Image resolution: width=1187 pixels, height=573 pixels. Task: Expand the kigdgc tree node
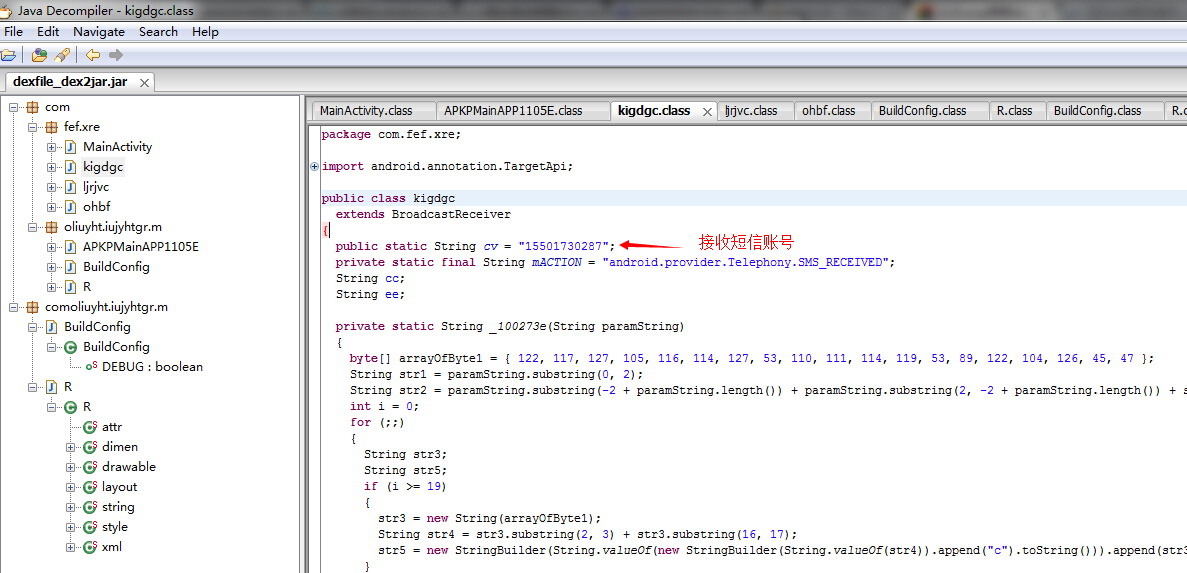[x=51, y=167]
